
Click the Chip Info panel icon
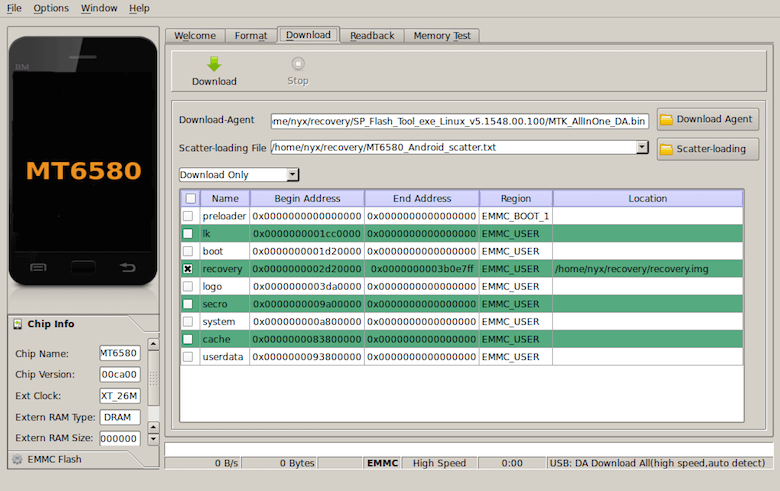pyautogui.click(x=18, y=324)
